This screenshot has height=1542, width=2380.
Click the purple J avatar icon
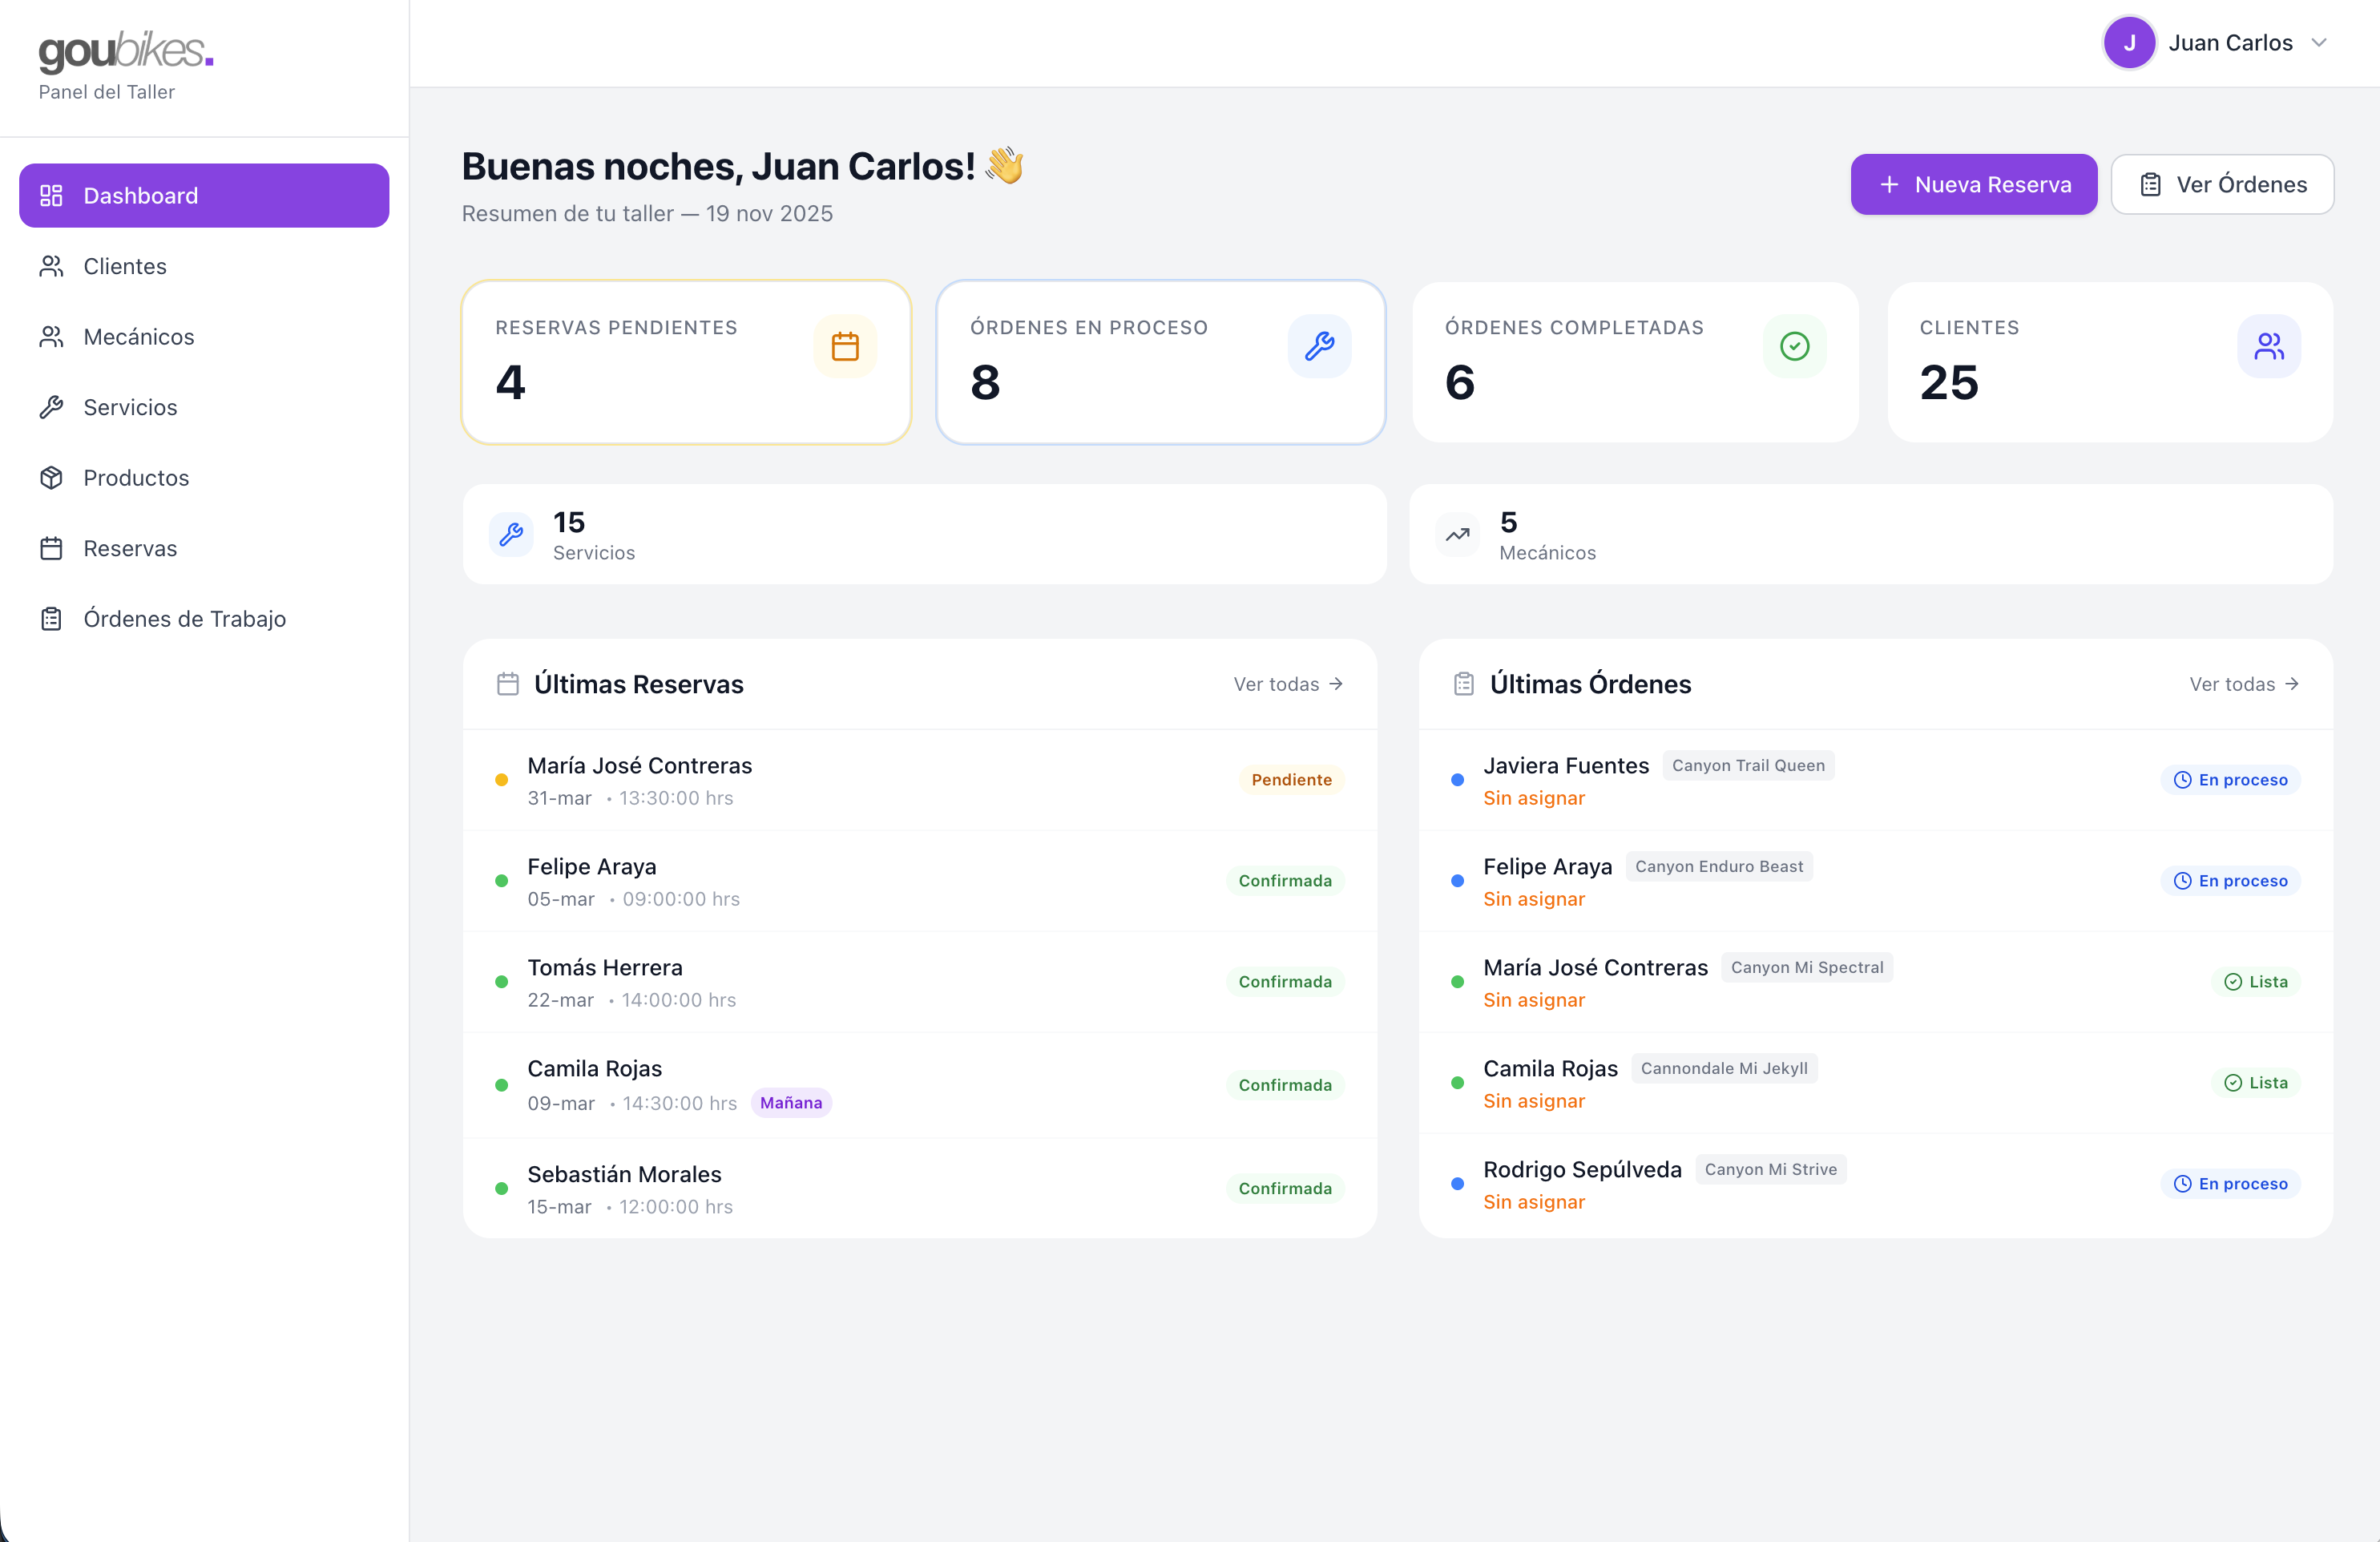coord(2129,43)
